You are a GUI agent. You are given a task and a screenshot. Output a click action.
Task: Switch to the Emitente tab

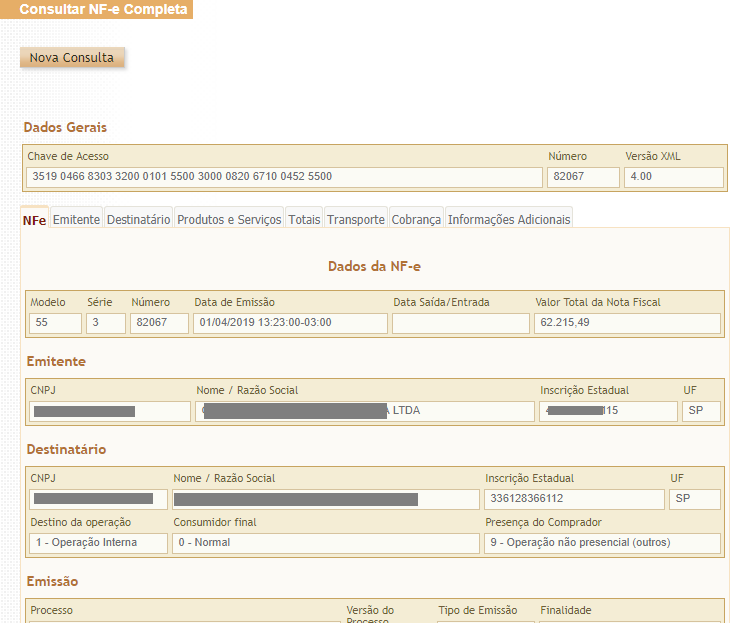[x=76, y=220]
